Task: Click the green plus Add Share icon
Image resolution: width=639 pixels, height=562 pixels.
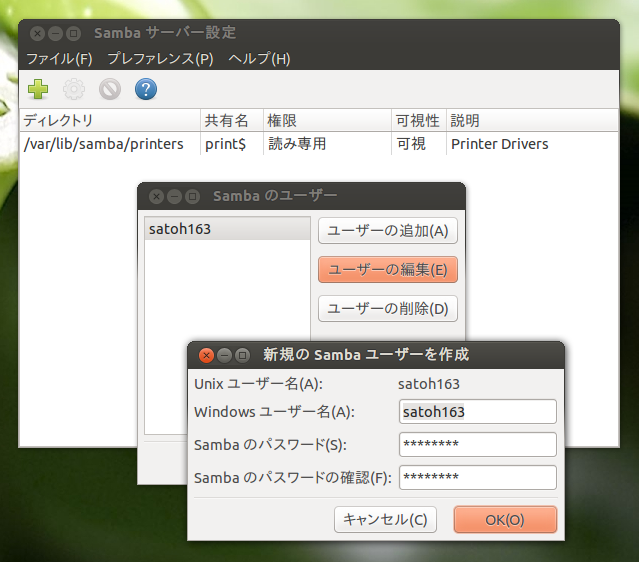Action: point(38,90)
